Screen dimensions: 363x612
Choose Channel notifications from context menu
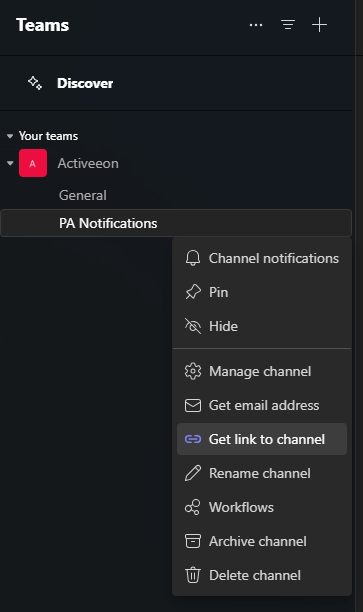262,258
